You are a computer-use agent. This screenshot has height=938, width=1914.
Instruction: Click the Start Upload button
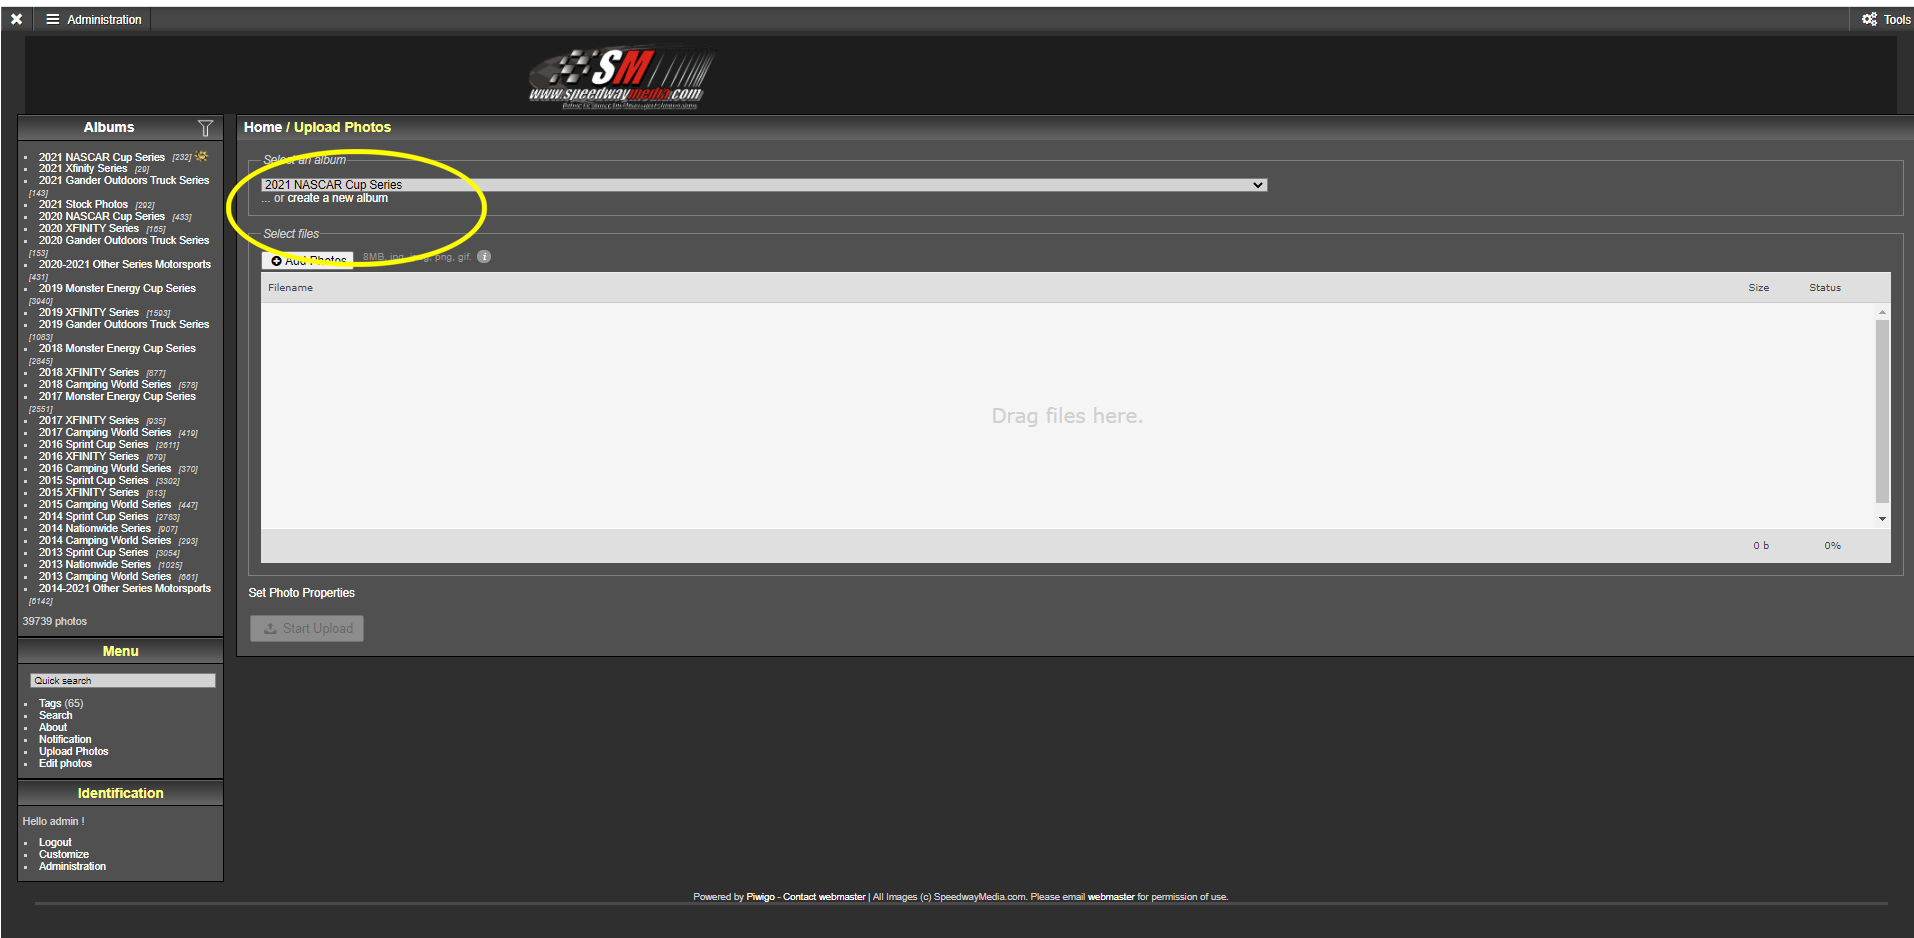(x=307, y=628)
